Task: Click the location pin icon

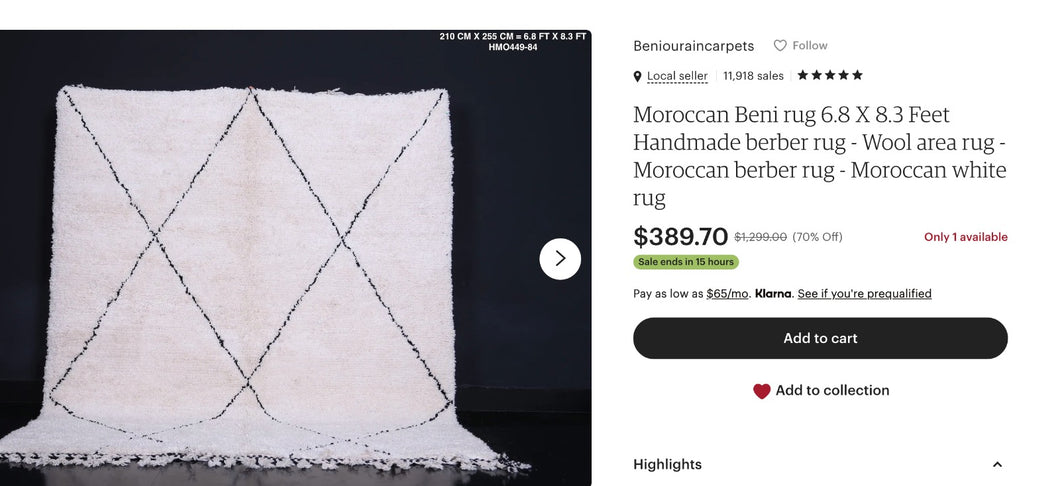Action: point(638,77)
